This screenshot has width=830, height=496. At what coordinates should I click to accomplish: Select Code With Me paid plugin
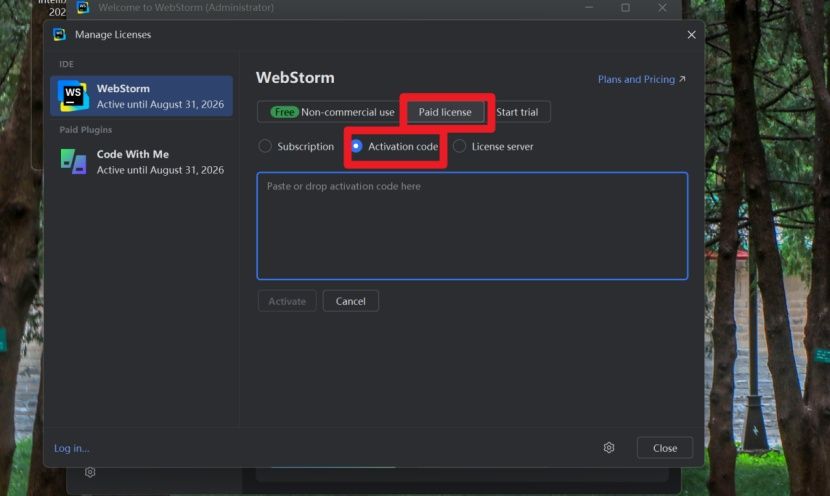click(141, 161)
